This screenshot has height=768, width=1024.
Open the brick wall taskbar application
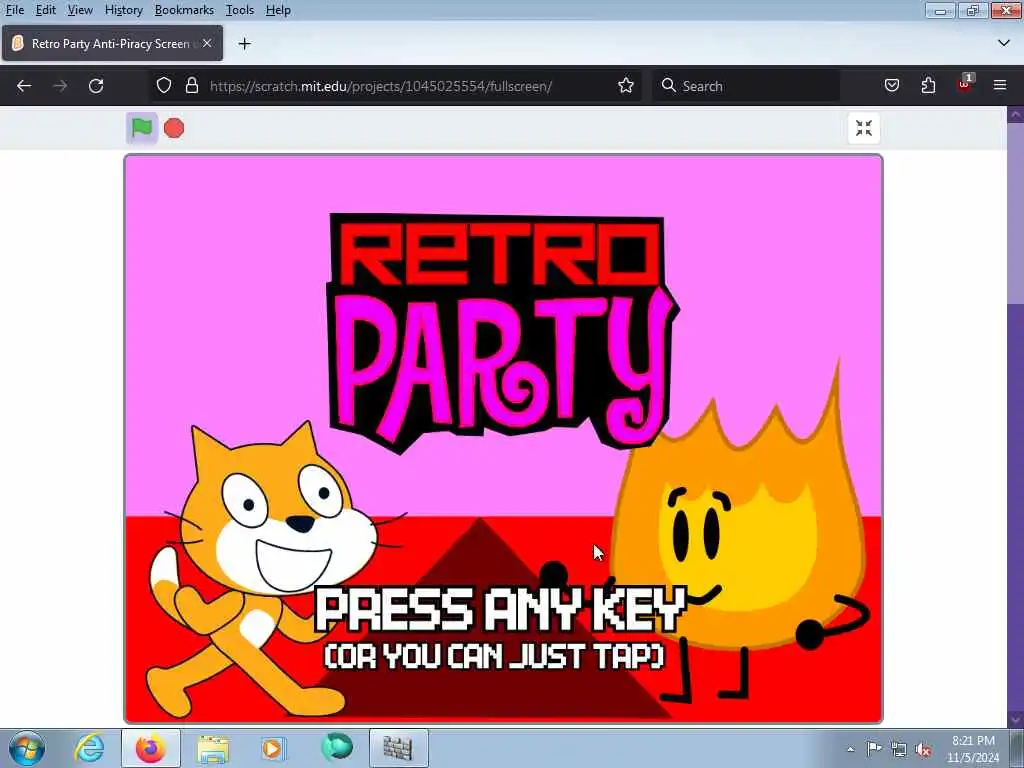[398, 748]
